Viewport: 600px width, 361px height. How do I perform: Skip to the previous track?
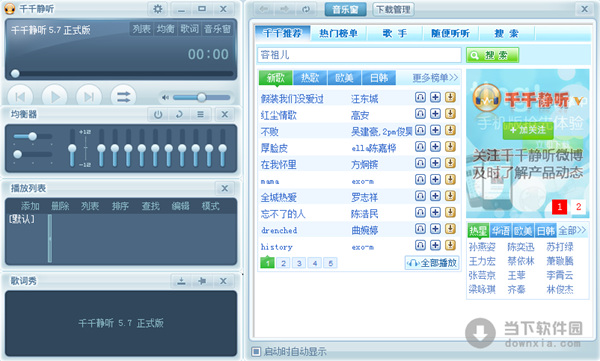pos(20,96)
